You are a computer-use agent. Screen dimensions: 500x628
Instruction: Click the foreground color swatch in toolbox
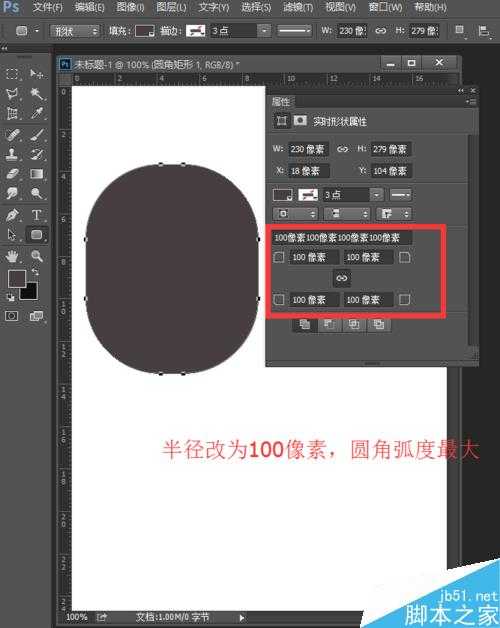coord(17,278)
